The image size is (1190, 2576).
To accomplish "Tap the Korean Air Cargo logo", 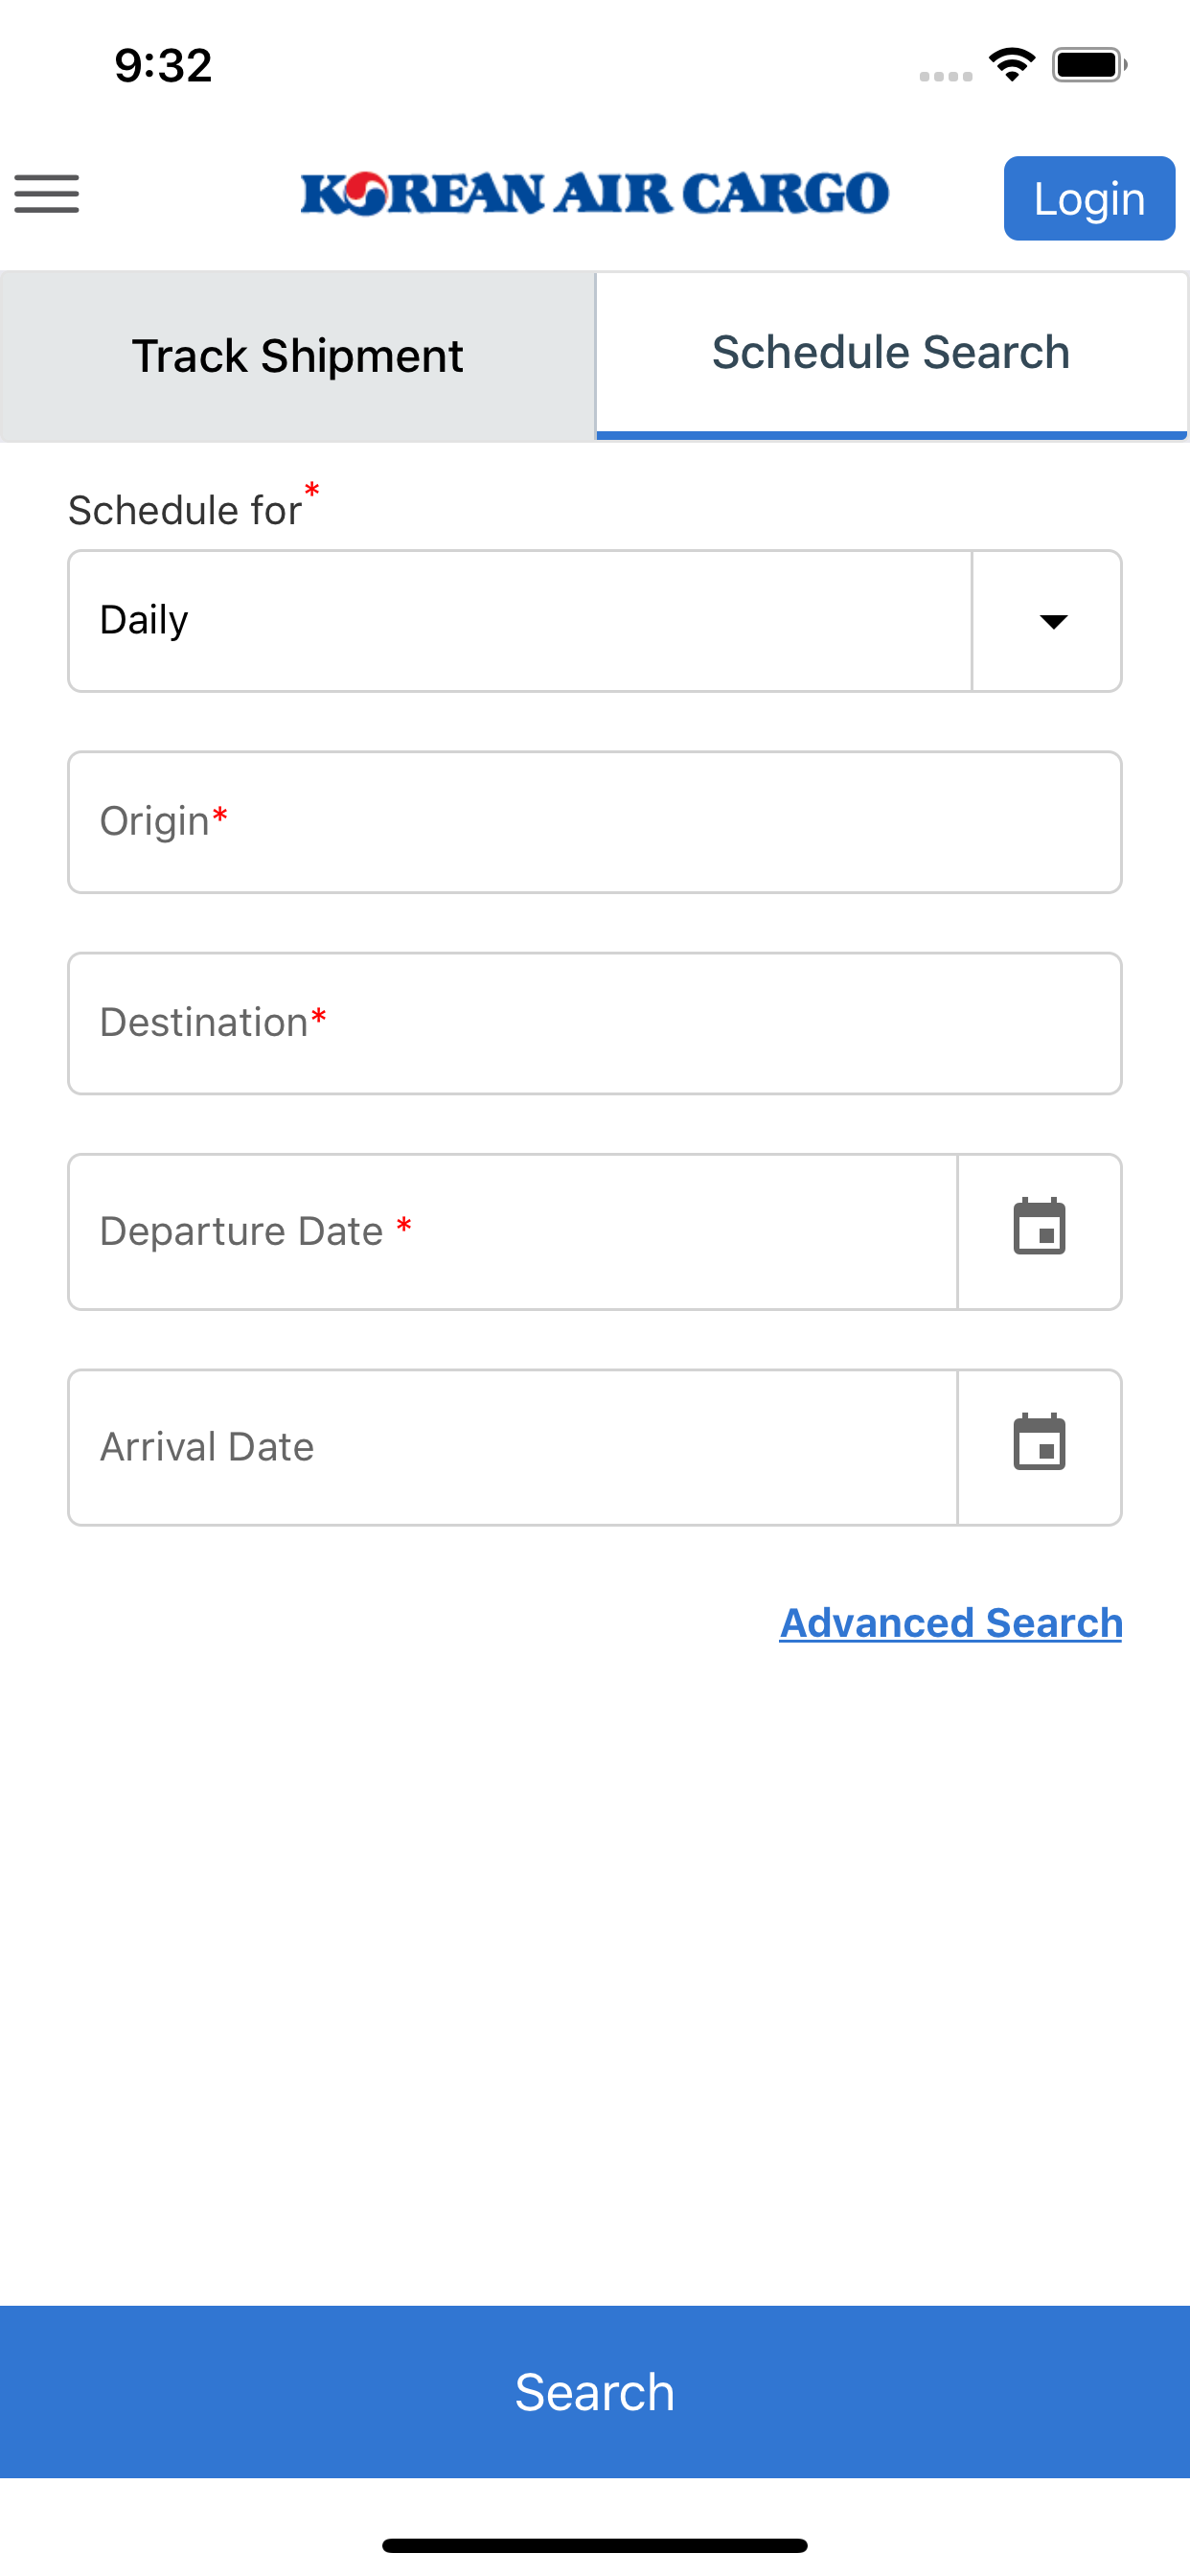I will pos(594,194).
